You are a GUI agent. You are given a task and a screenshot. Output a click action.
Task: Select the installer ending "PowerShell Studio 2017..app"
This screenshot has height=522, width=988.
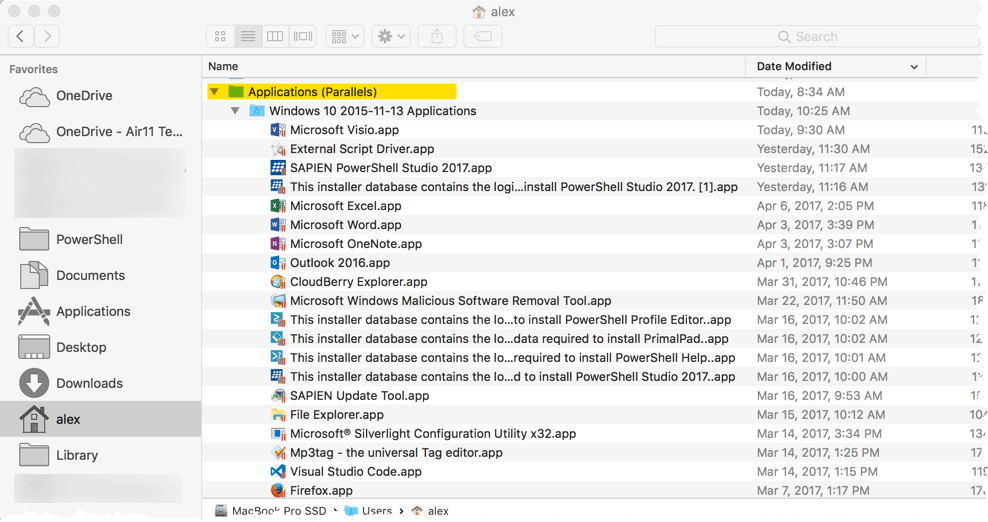tap(512, 376)
